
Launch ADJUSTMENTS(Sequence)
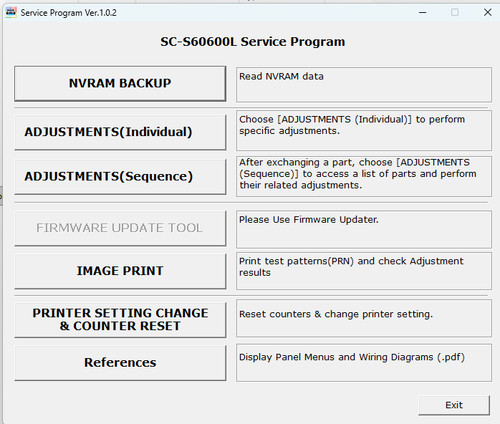pyautogui.click(x=120, y=176)
